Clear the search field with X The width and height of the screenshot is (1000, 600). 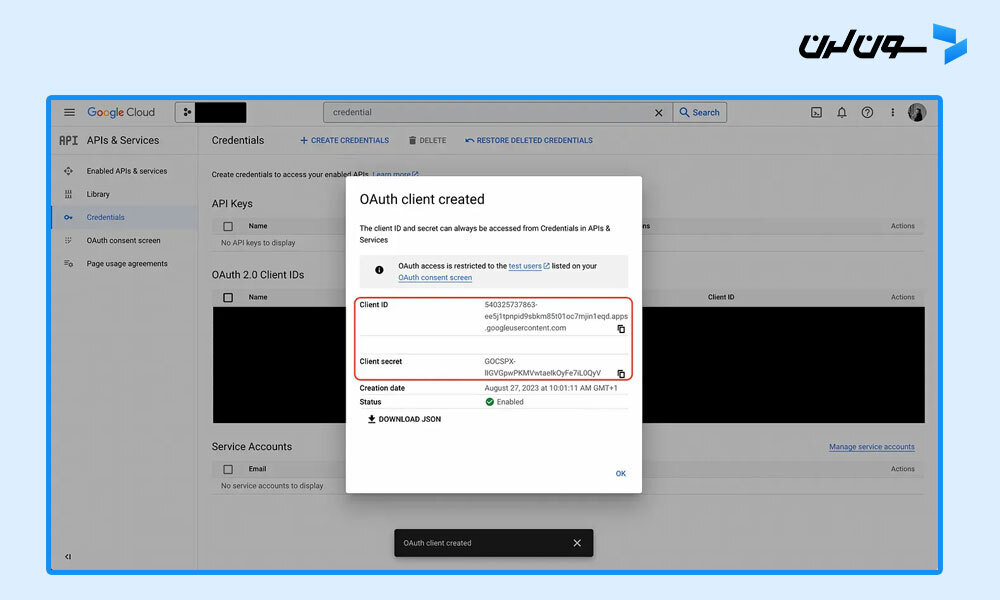pyautogui.click(x=659, y=113)
